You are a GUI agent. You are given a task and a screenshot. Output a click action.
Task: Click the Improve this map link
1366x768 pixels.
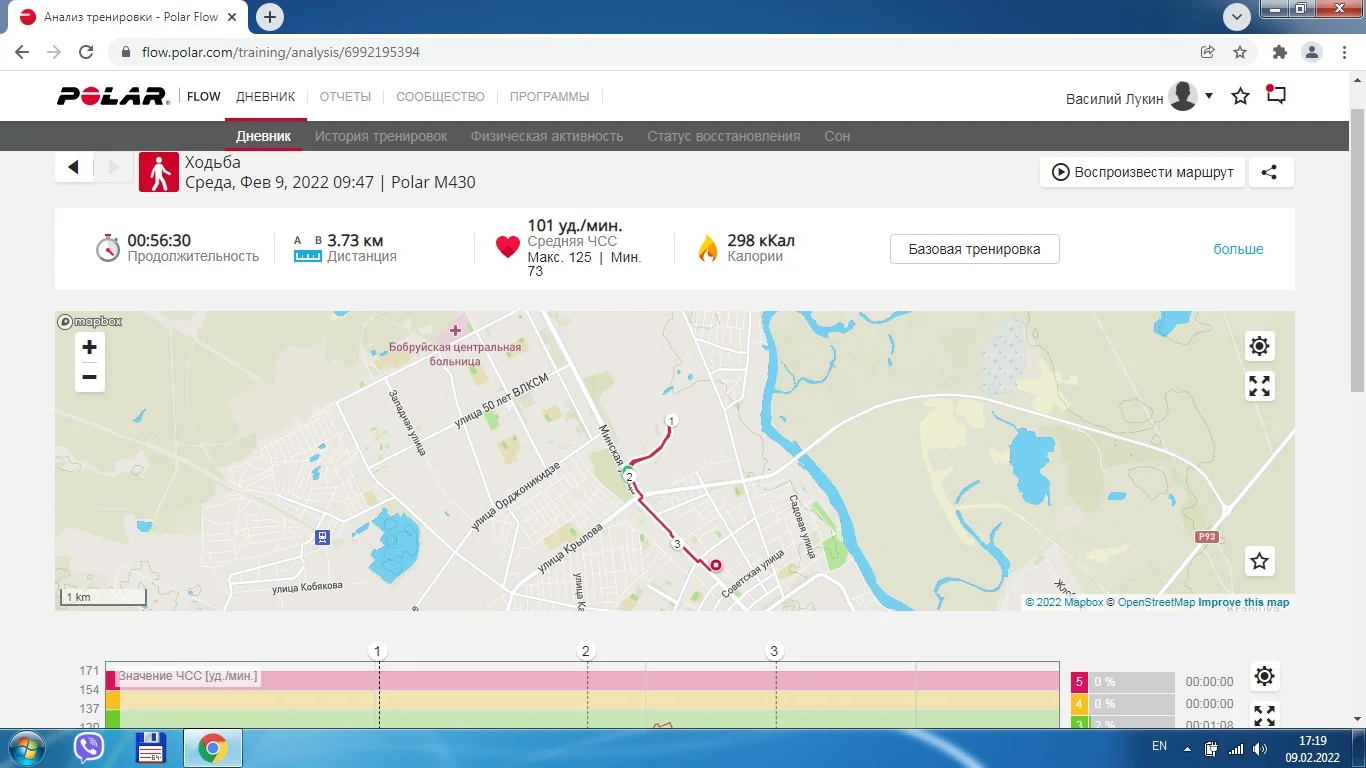coord(1244,603)
